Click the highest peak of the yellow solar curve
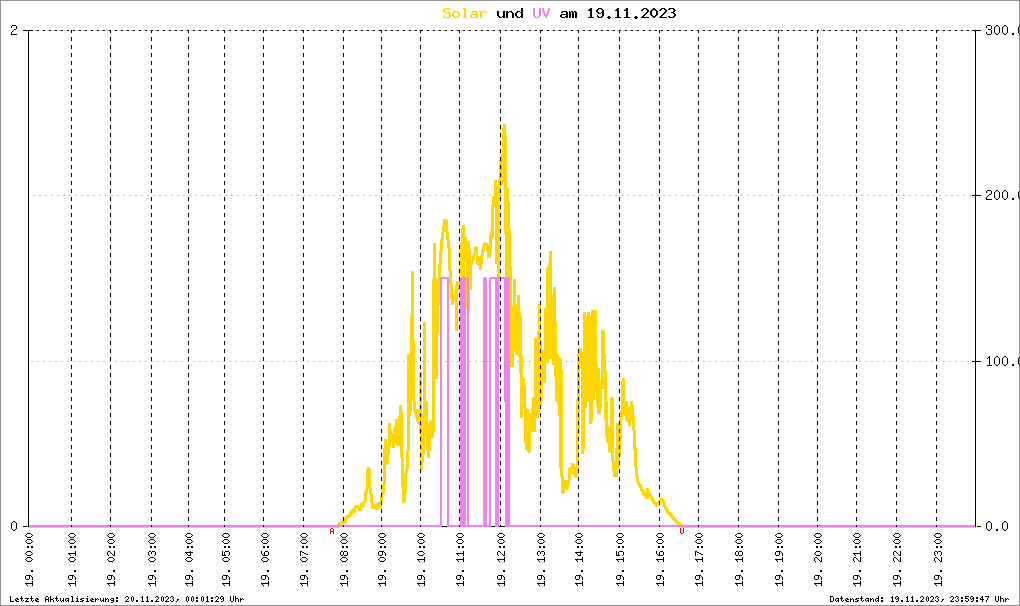This screenshot has height=606, width=1020. (504, 127)
